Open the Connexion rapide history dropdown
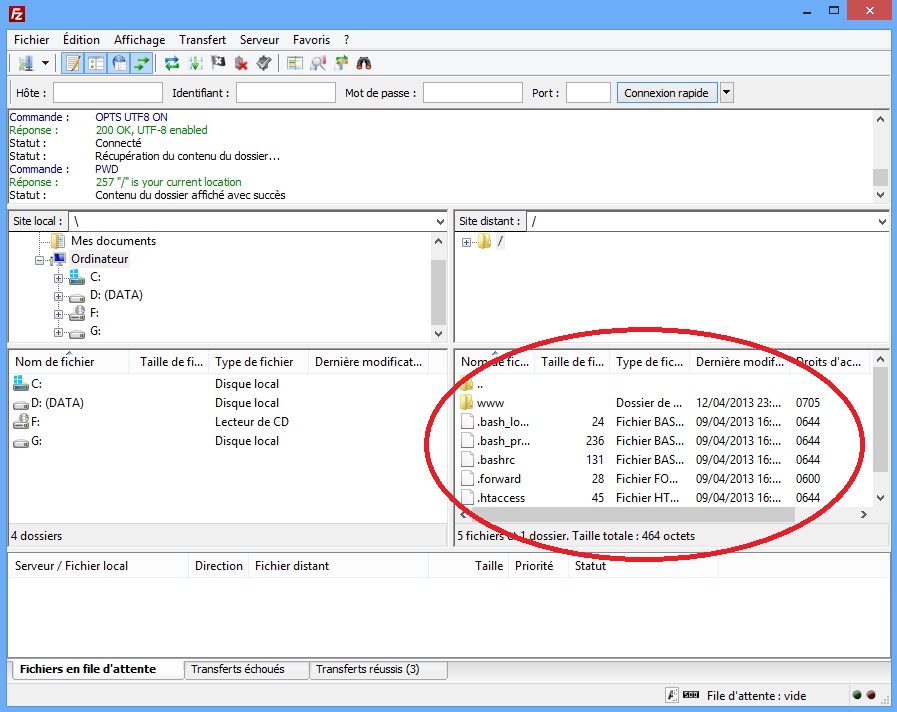897x712 pixels. [x=727, y=93]
